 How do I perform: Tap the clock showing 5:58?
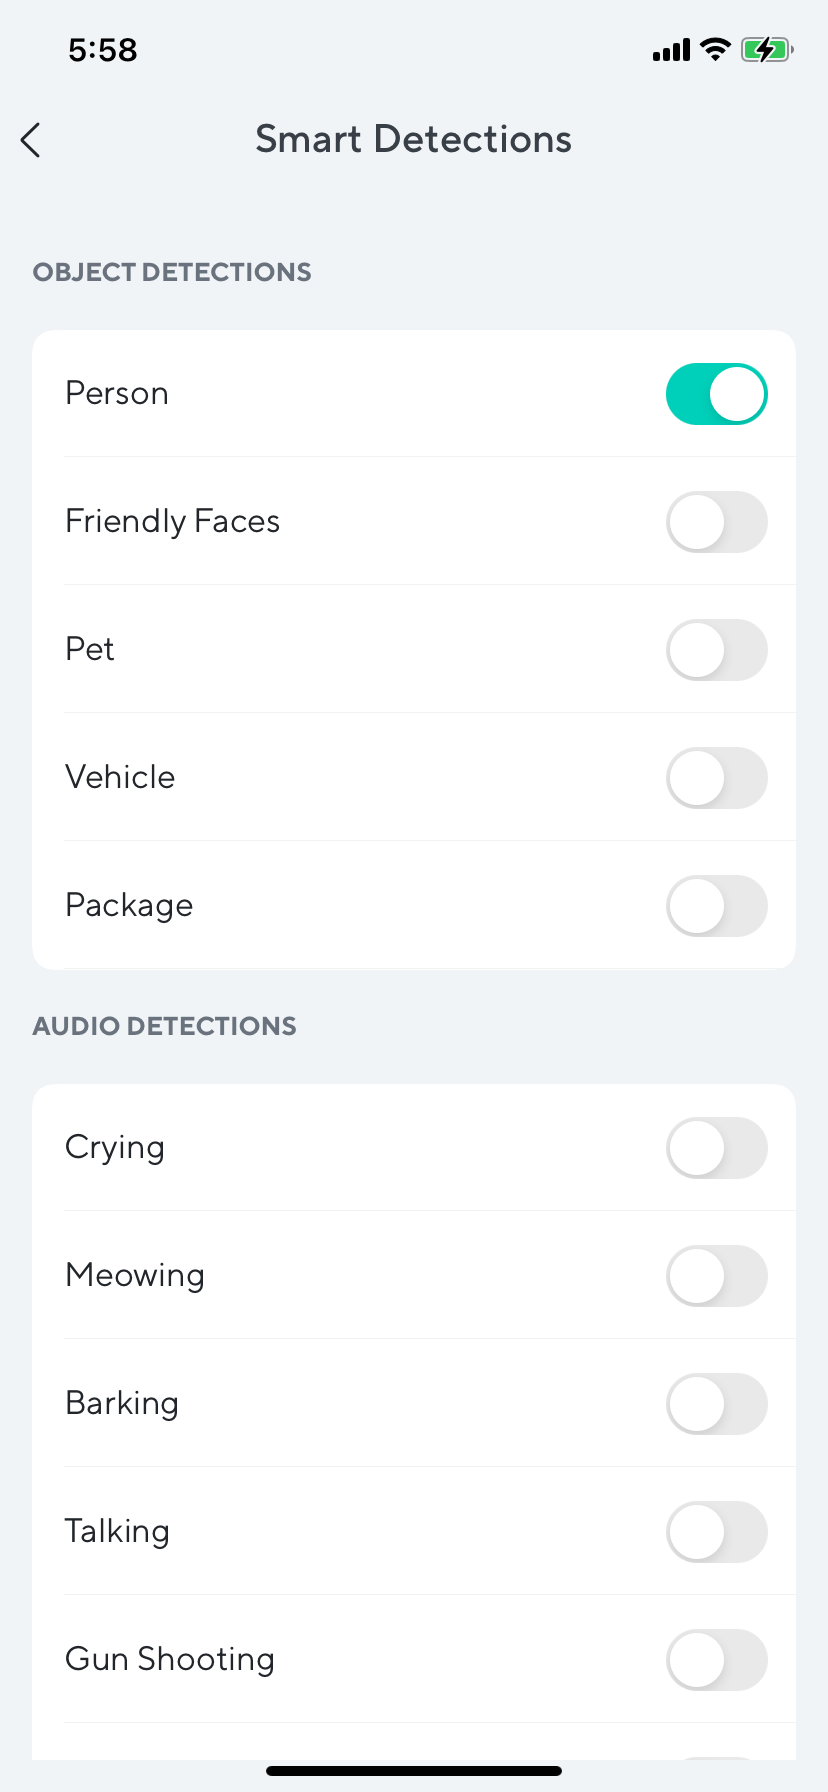click(103, 50)
